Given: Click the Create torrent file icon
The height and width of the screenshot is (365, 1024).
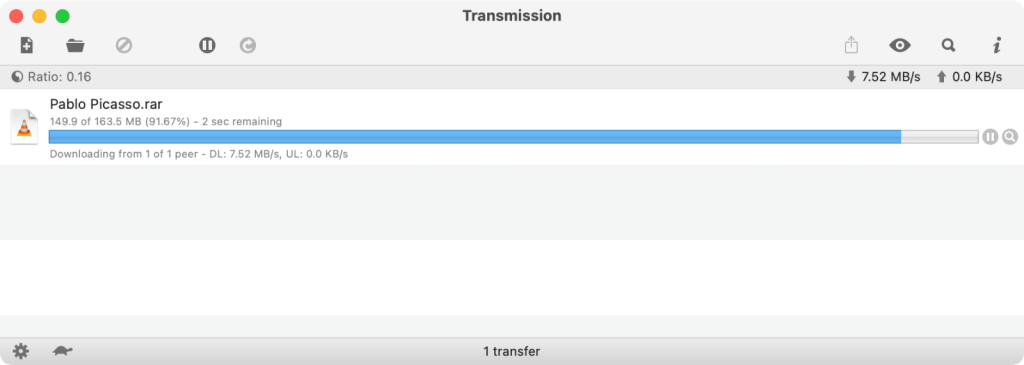Looking at the screenshot, I should (x=26, y=45).
